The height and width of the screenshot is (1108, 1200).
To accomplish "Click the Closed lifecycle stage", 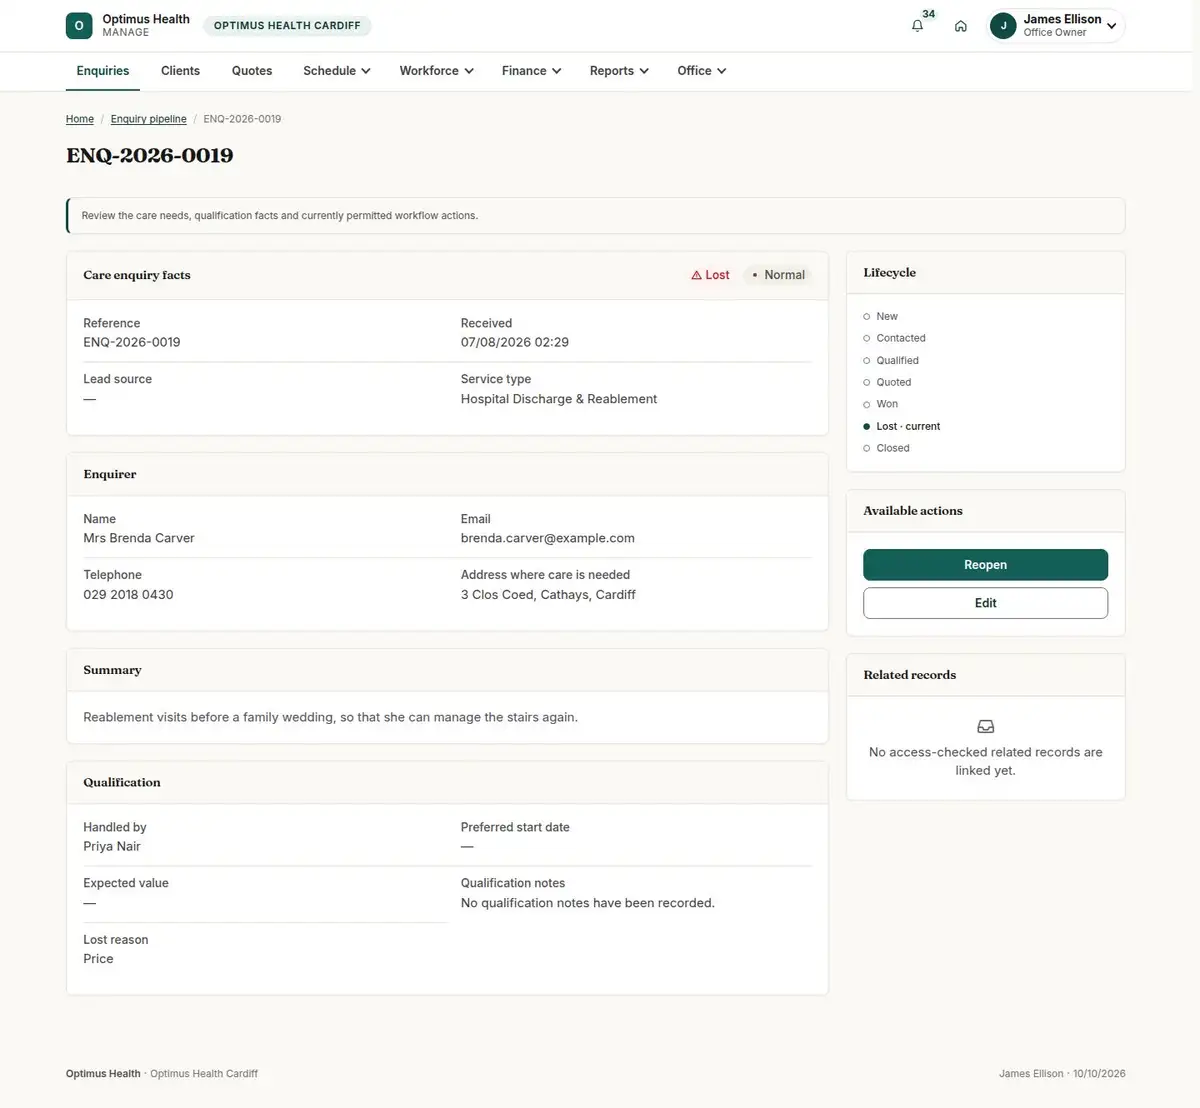I will (886, 448).
